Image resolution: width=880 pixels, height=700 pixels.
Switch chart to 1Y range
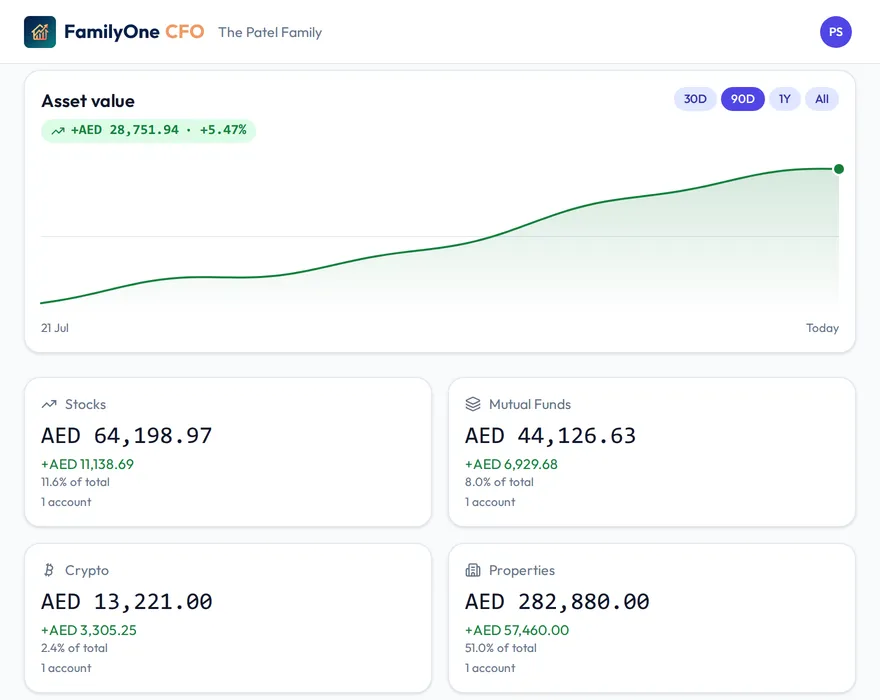(785, 99)
